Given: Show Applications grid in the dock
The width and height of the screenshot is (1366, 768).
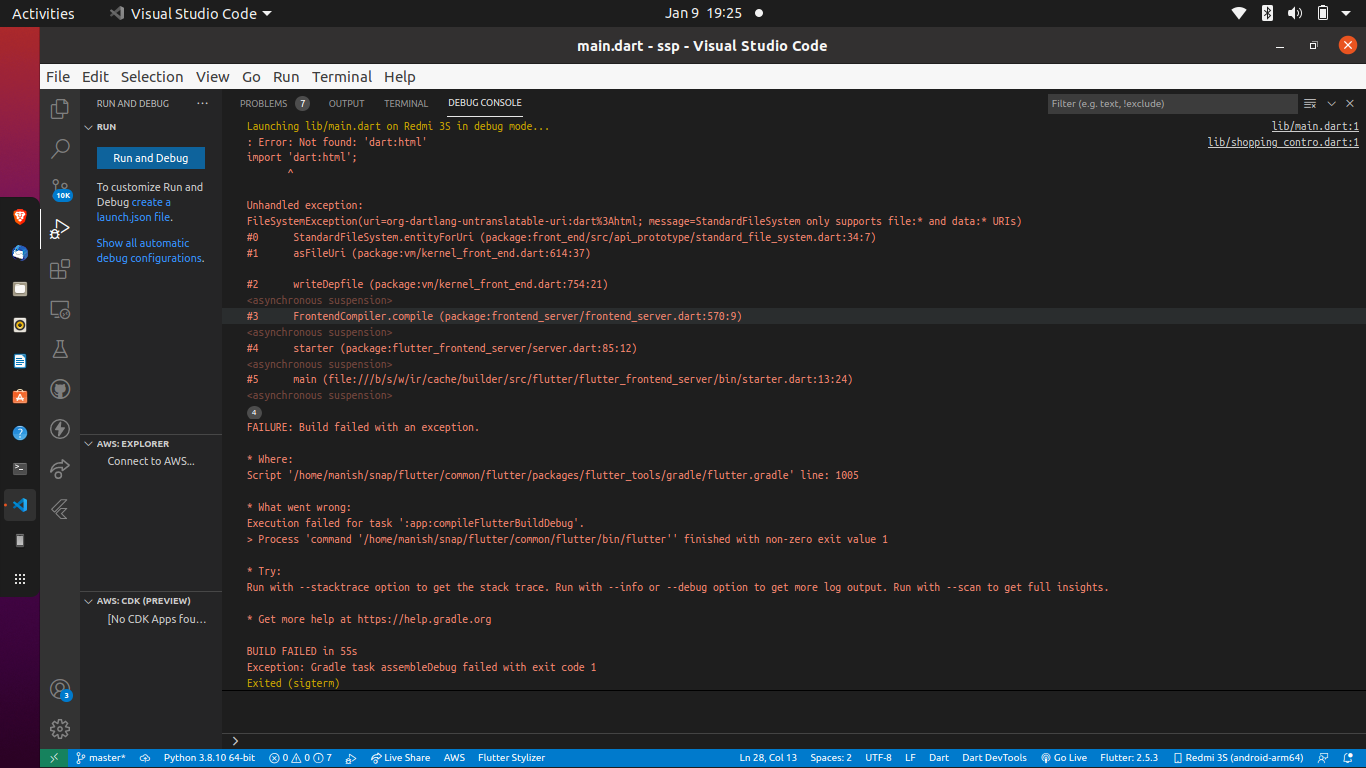Looking at the screenshot, I should 20,579.
